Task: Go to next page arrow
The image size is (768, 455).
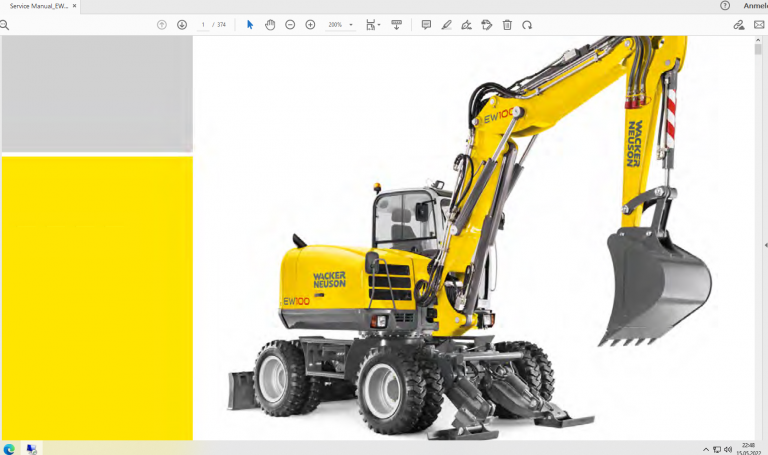Action: pyautogui.click(x=182, y=24)
